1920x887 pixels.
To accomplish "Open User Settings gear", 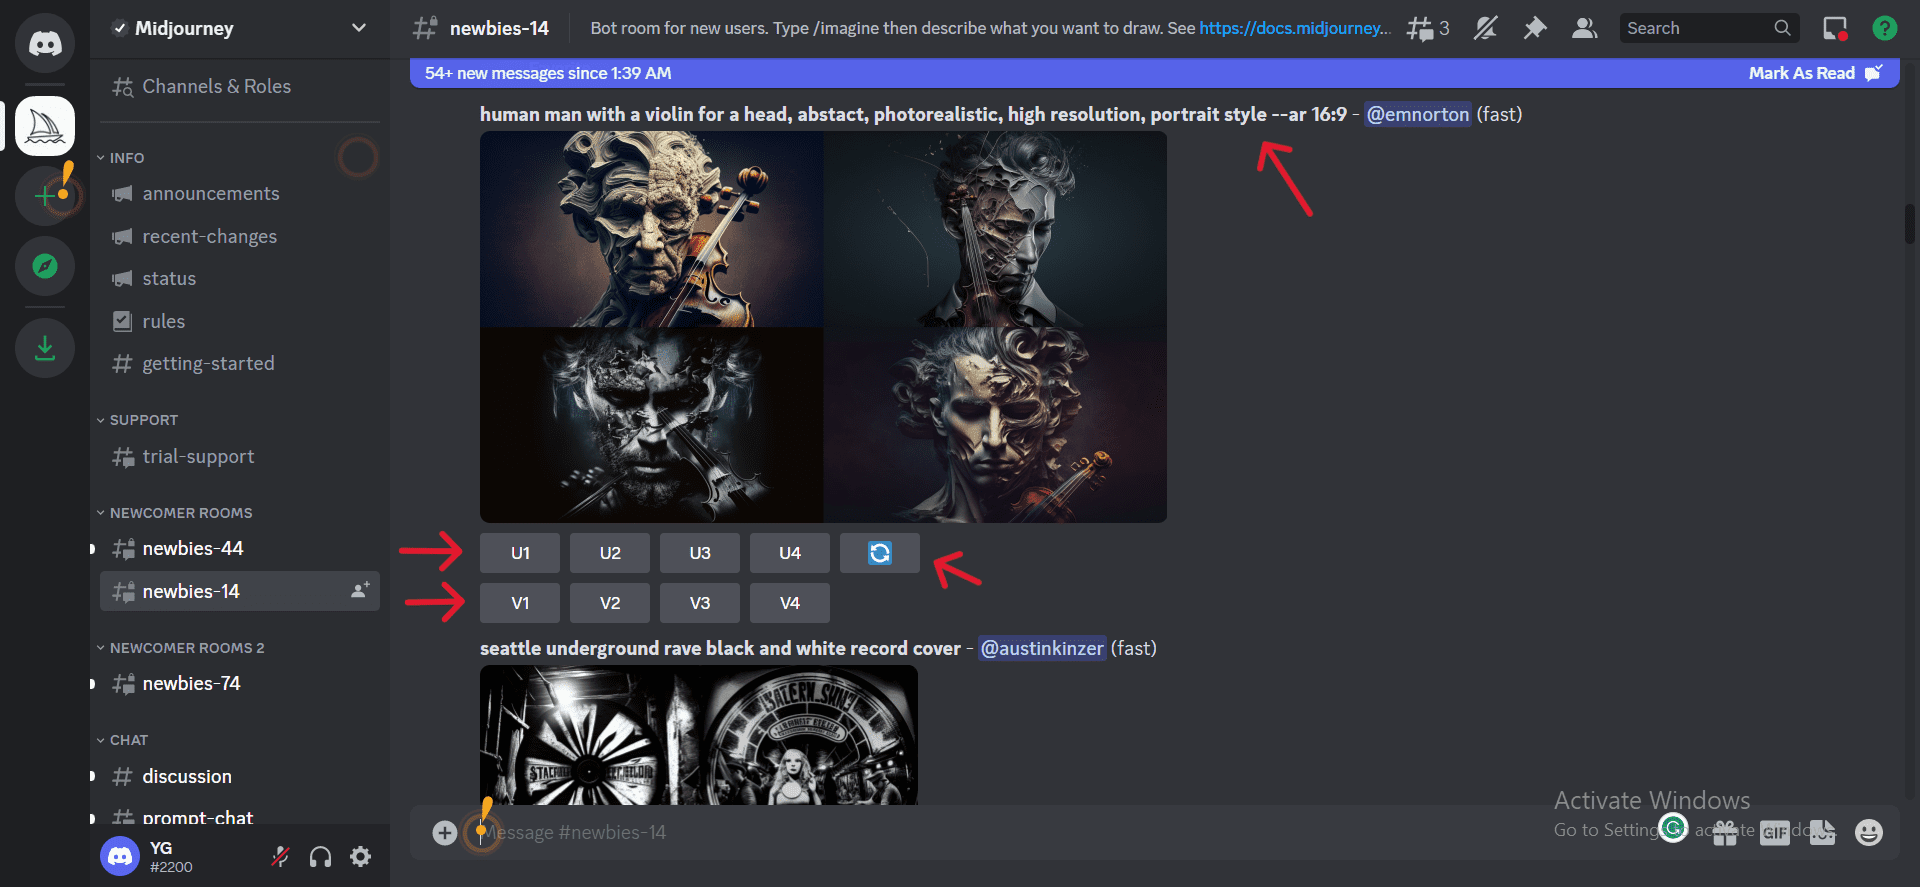I will (361, 857).
